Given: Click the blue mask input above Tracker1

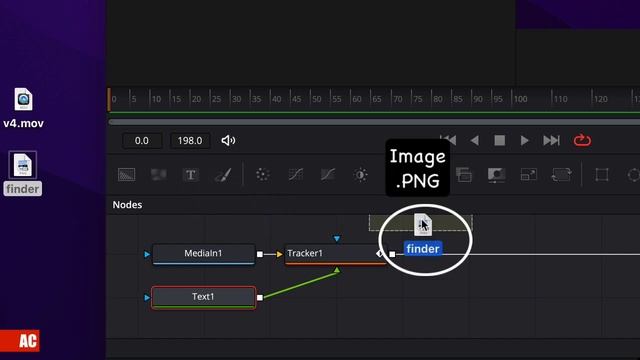Looking at the screenshot, I should tap(336, 238).
